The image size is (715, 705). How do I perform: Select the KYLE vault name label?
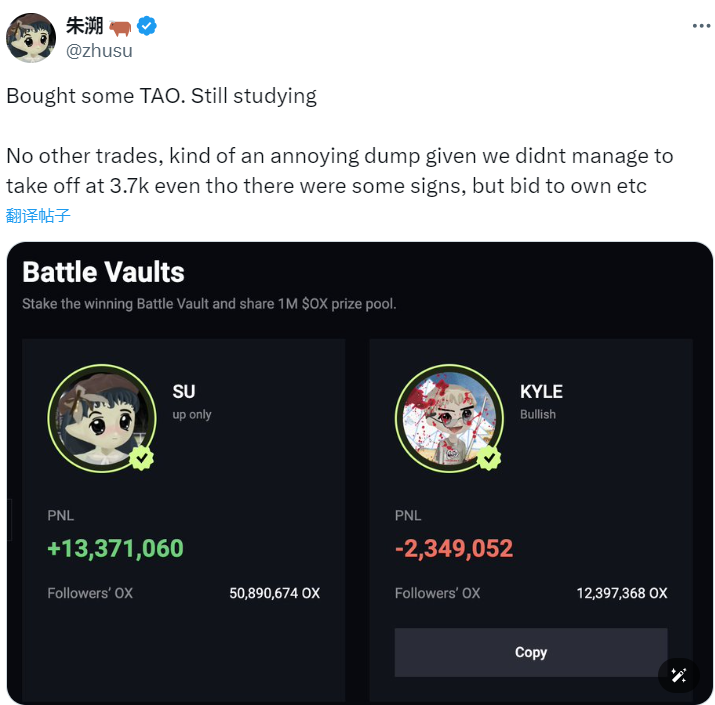541,392
